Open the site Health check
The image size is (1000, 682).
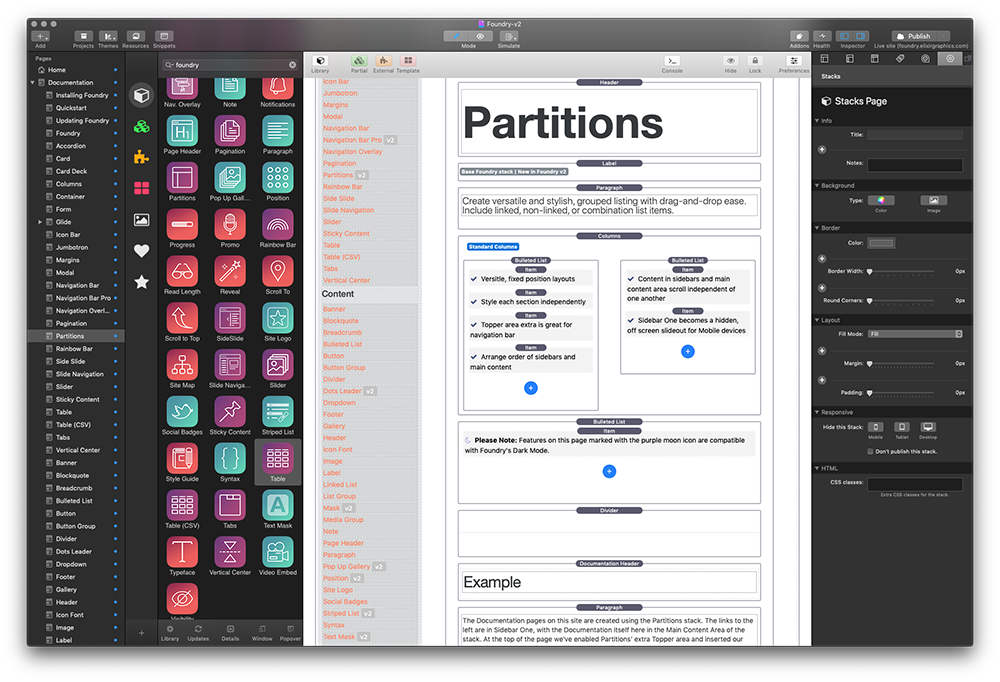tap(822, 36)
